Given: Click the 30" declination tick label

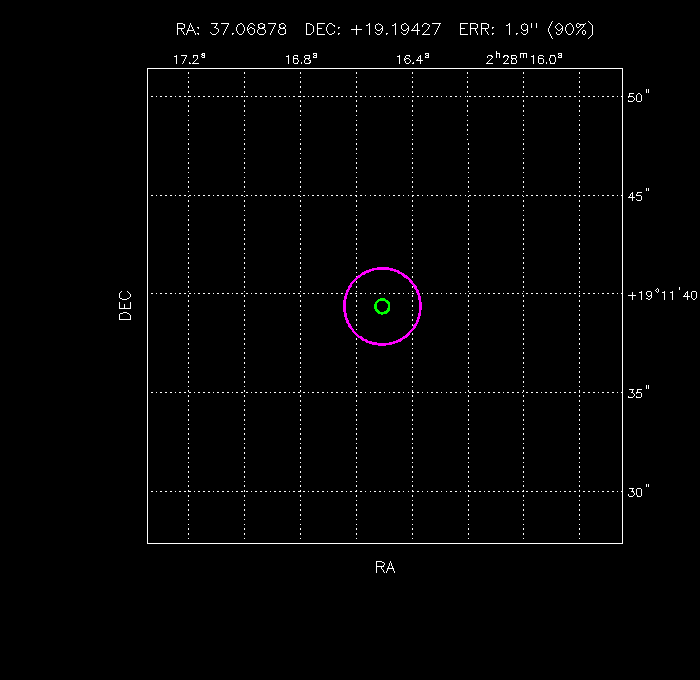Looking at the screenshot, I should click(x=638, y=492).
